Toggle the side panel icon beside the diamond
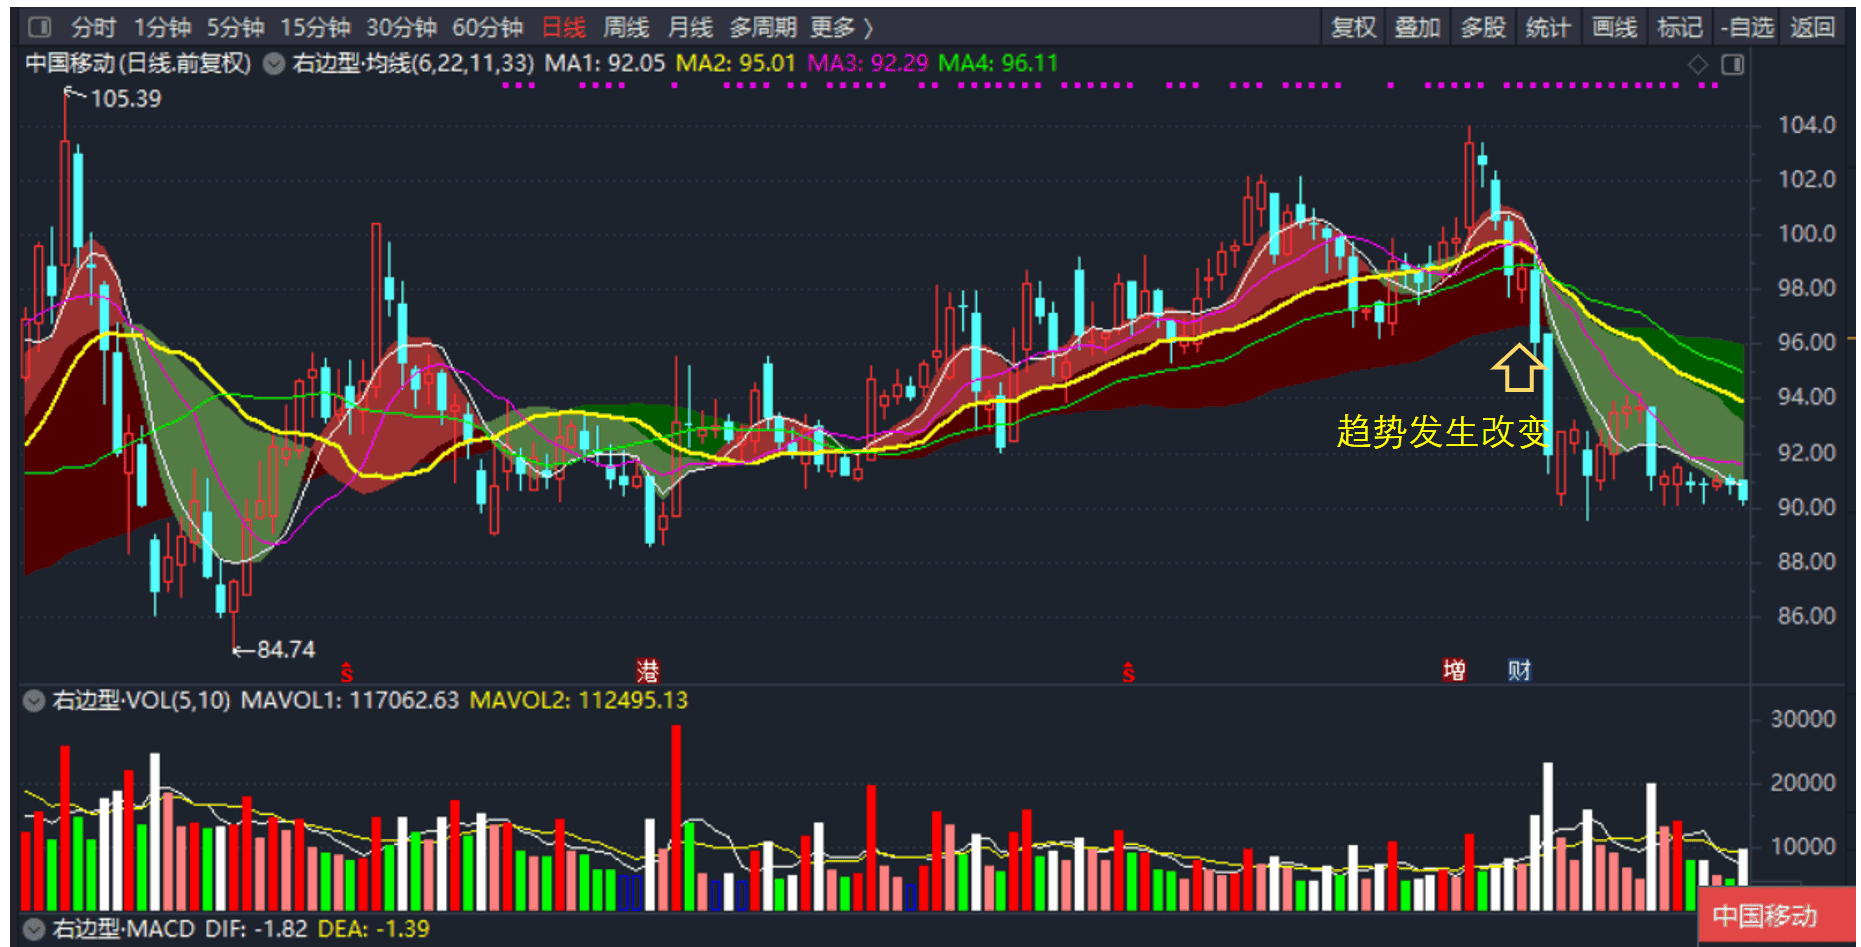This screenshot has width=1861, height=947. tap(1733, 64)
